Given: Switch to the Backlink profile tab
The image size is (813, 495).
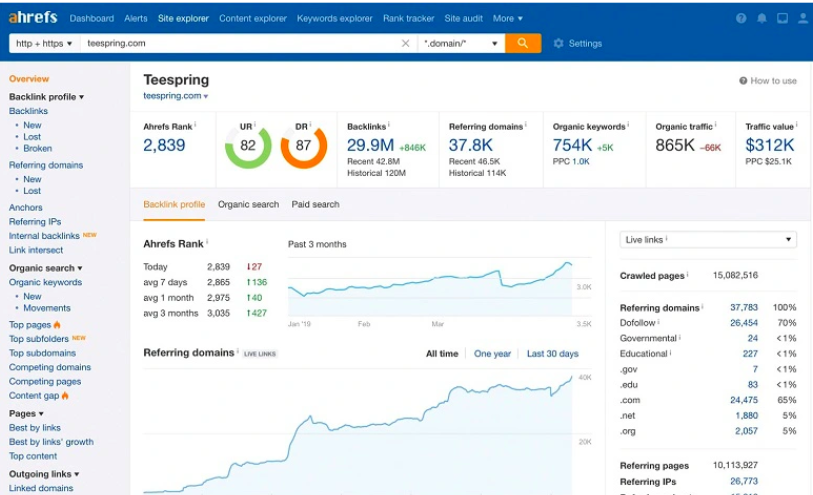Looking at the screenshot, I should (174, 204).
